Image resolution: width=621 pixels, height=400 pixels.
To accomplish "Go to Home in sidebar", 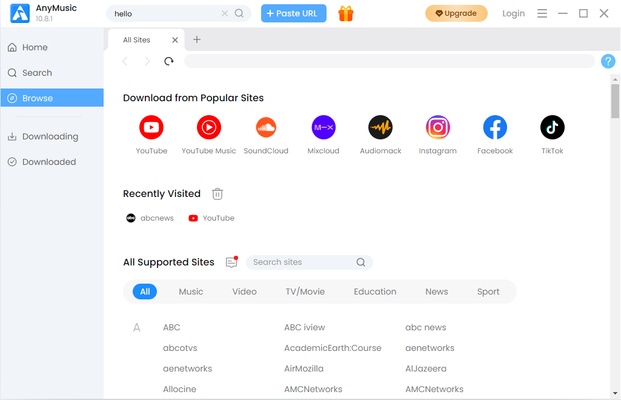I will 52,47.
